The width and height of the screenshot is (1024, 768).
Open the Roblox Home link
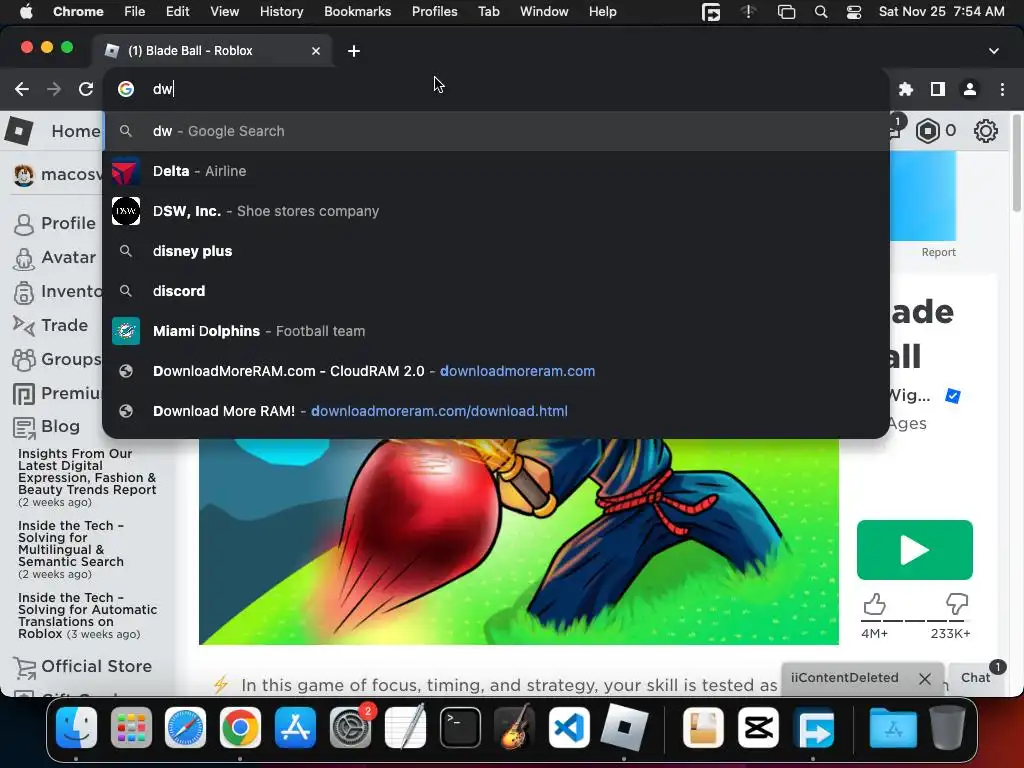click(x=76, y=131)
